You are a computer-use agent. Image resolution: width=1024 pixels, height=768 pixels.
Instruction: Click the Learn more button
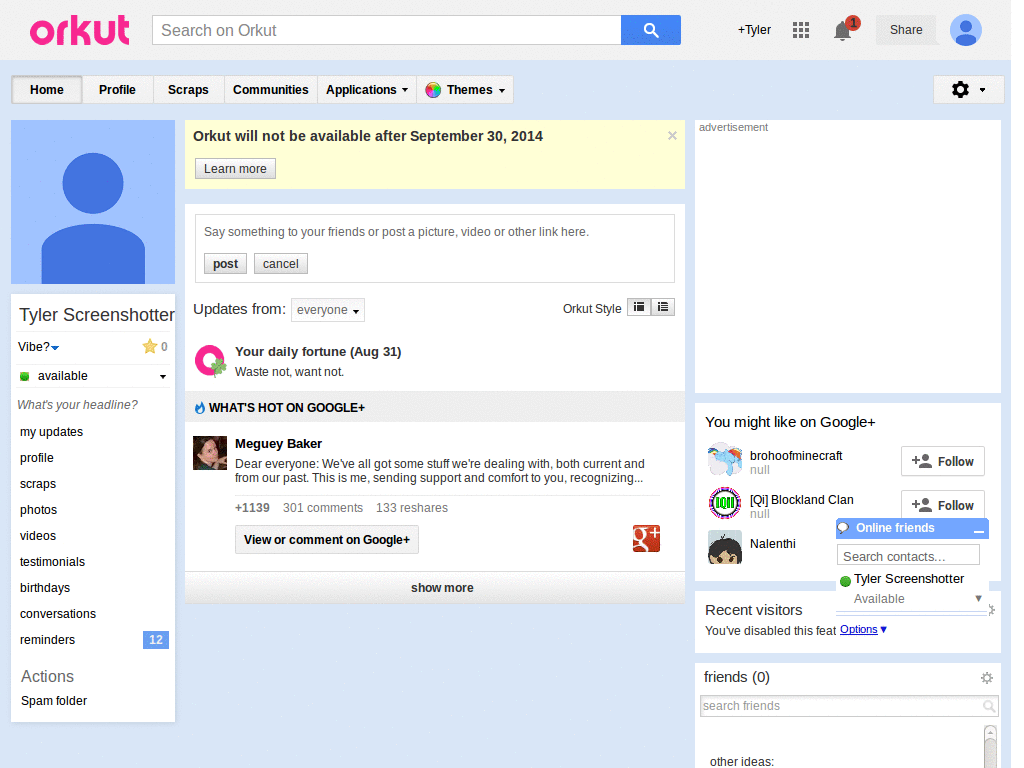pos(235,168)
